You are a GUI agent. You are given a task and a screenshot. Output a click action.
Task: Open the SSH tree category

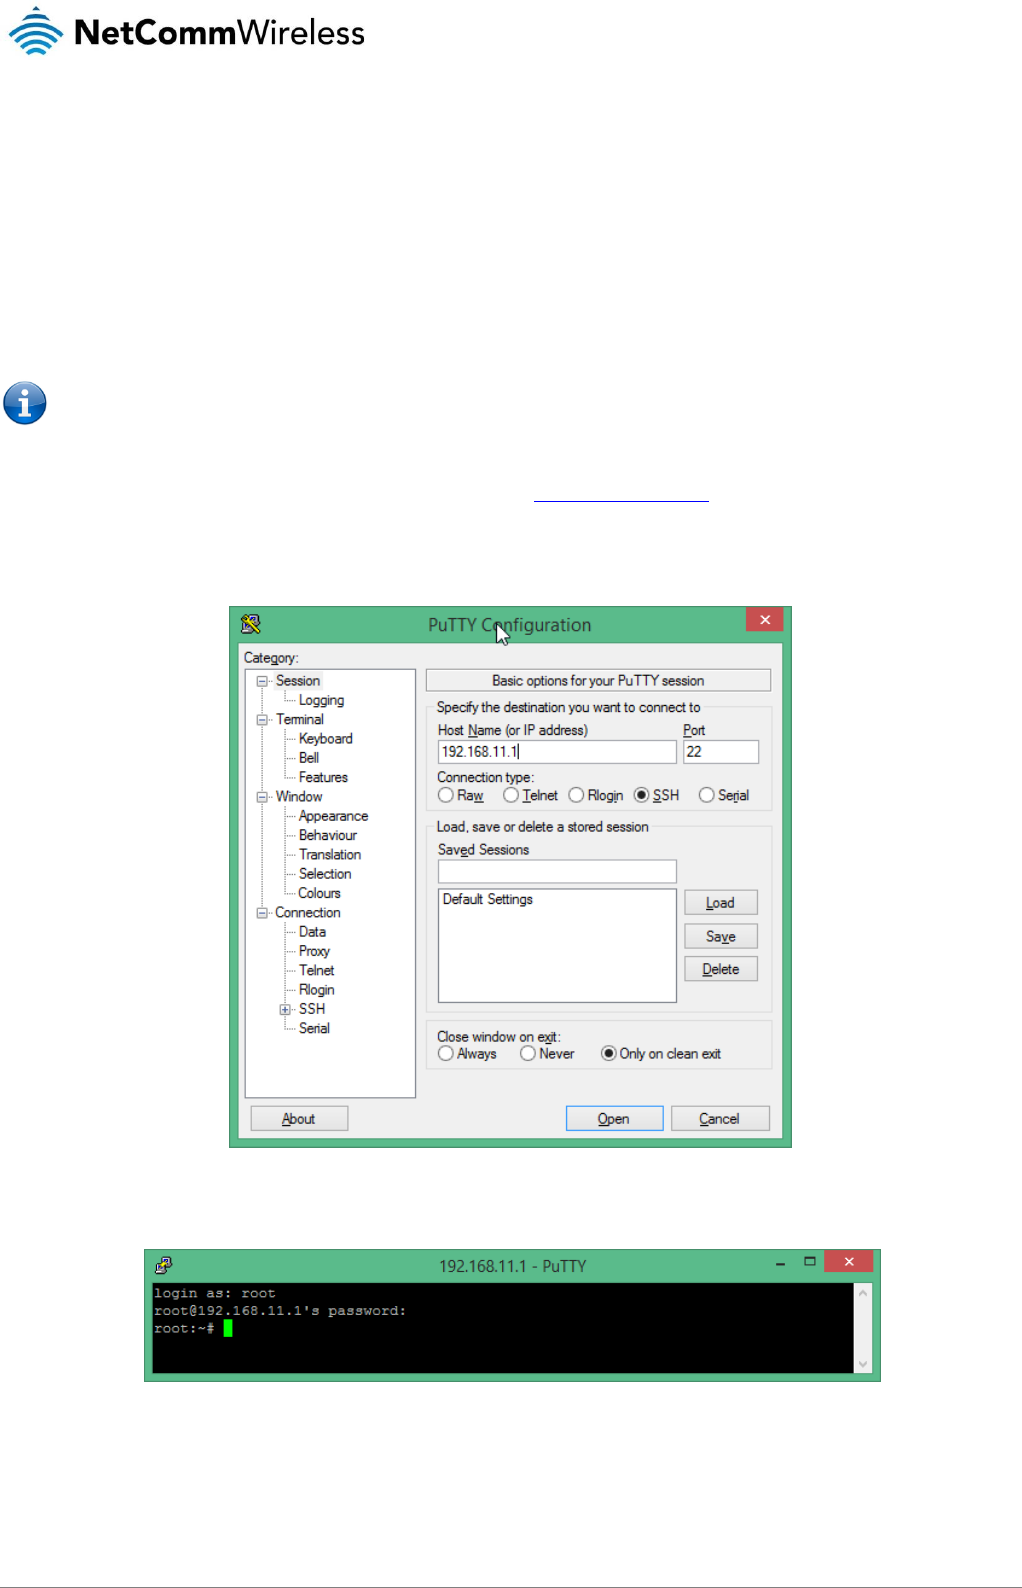point(312,1009)
